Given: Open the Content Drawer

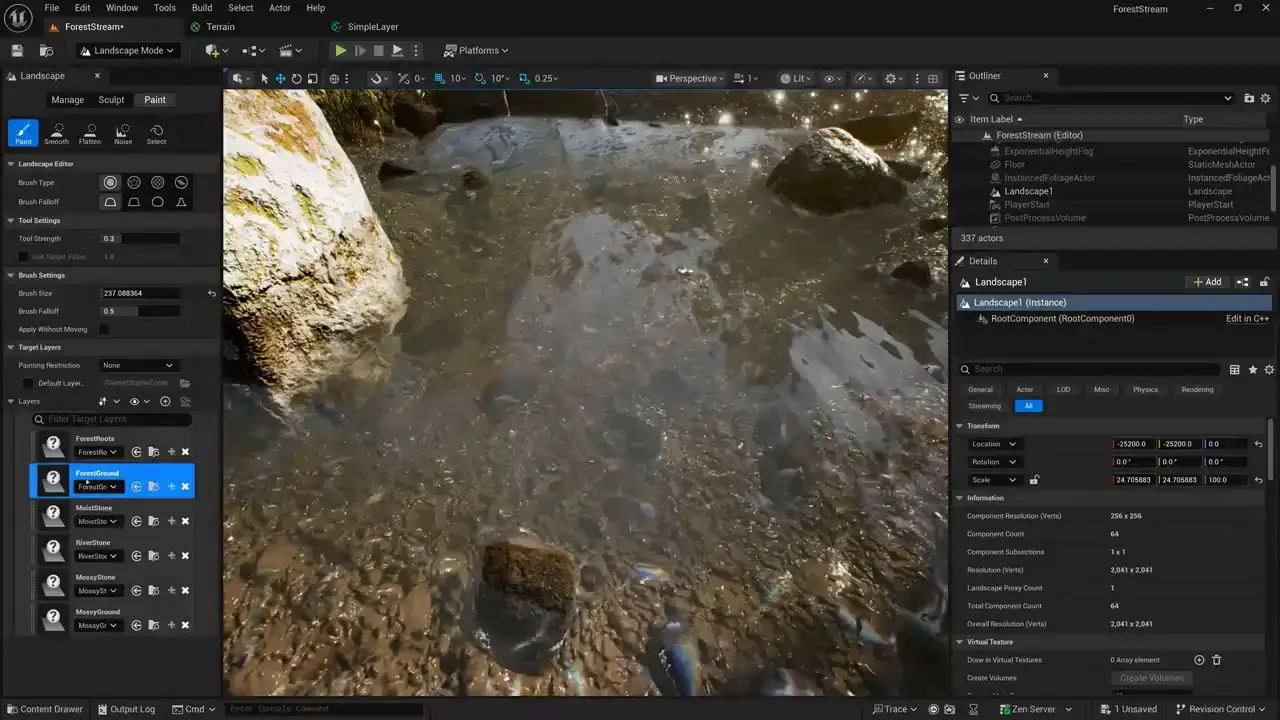Looking at the screenshot, I should (44, 709).
